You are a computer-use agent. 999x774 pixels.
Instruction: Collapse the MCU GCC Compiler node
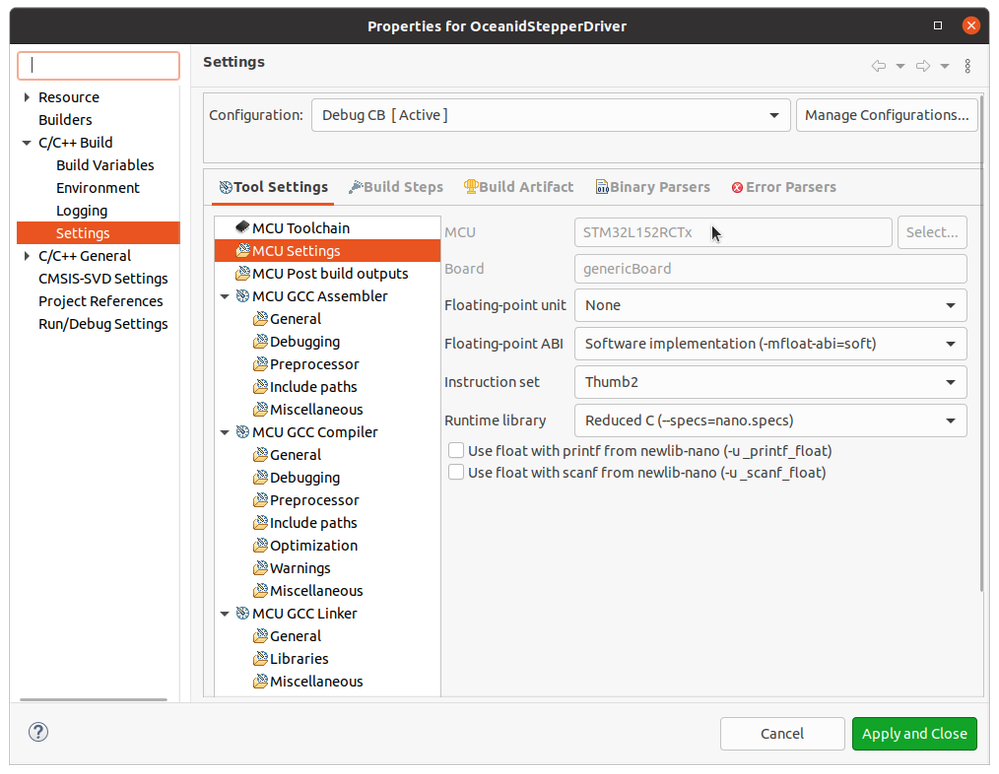point(225,433)
